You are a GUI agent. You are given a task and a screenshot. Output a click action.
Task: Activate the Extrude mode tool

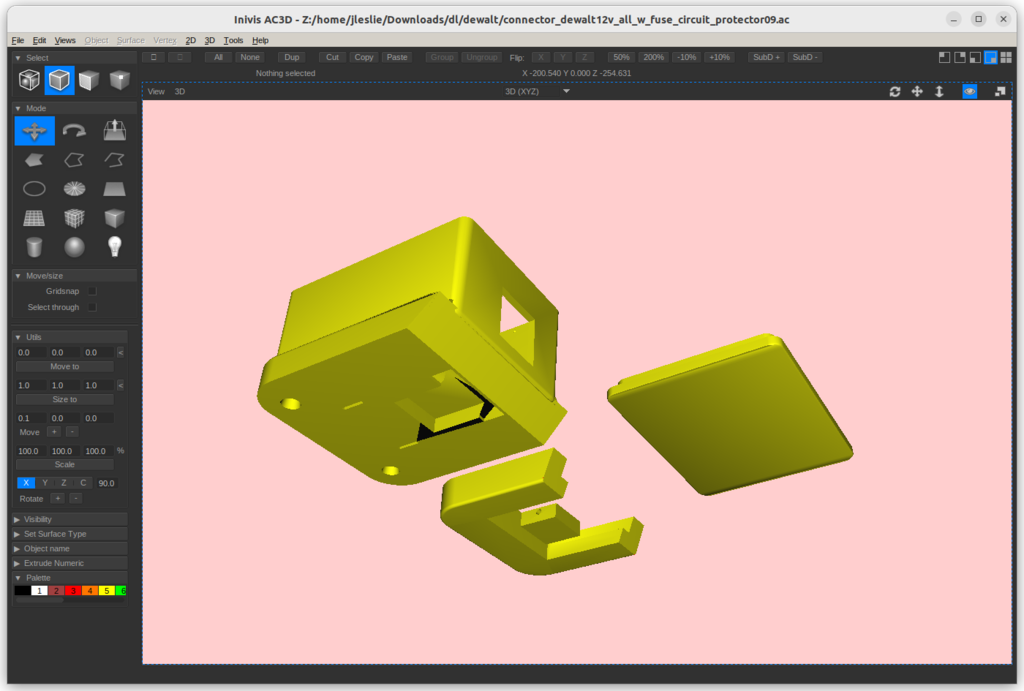coord(114,131)
